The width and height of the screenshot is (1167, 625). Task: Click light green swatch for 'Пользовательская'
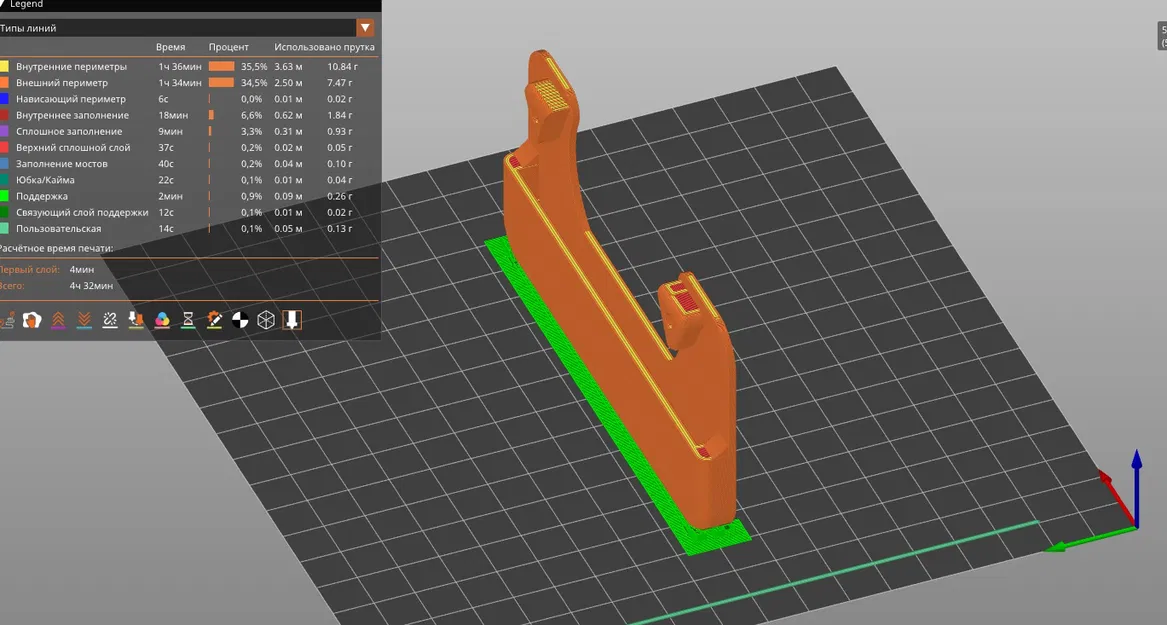4,228
